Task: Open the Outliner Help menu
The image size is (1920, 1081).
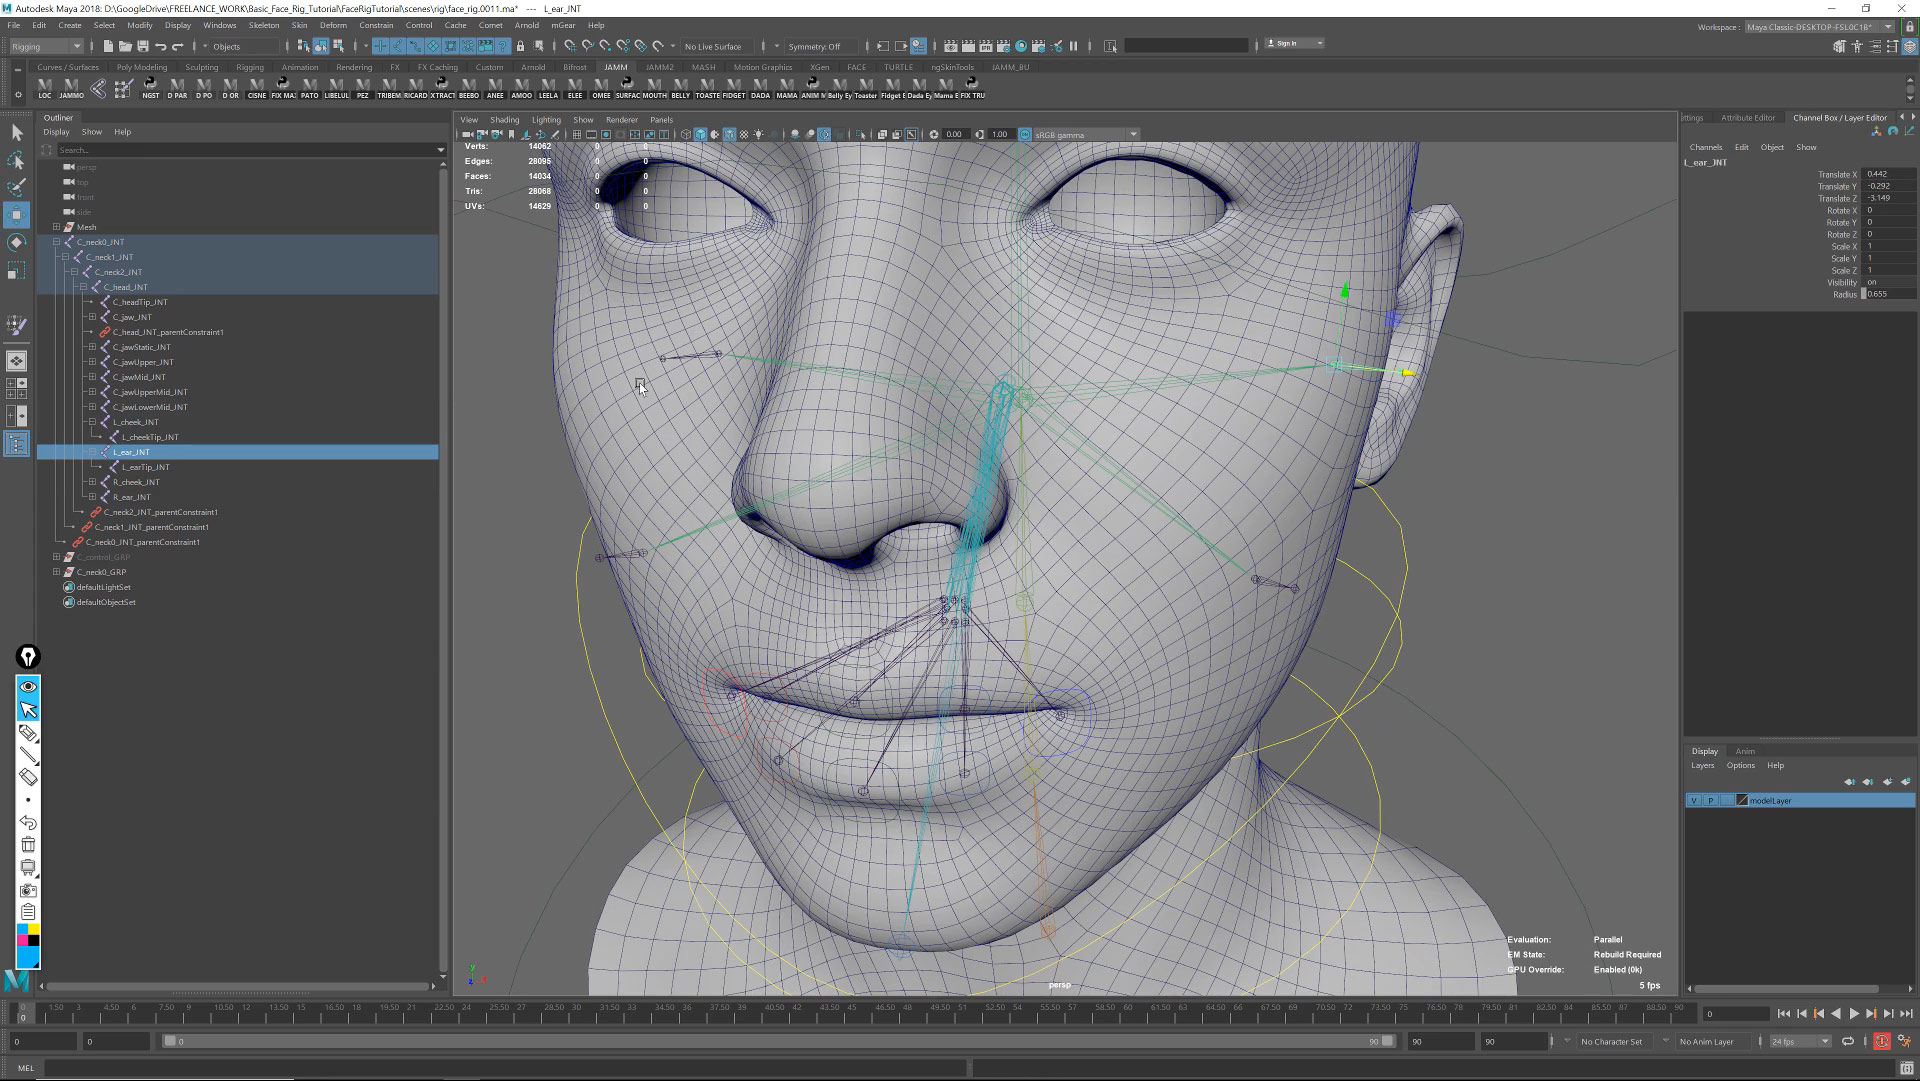Action: (x=123, y=131)
